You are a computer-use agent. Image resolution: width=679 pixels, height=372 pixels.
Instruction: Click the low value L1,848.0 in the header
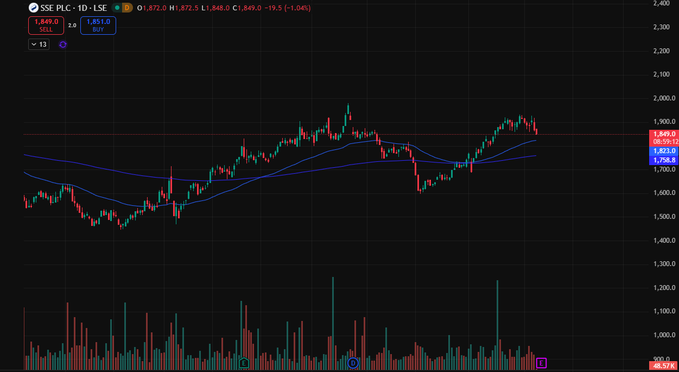(217, 8)
